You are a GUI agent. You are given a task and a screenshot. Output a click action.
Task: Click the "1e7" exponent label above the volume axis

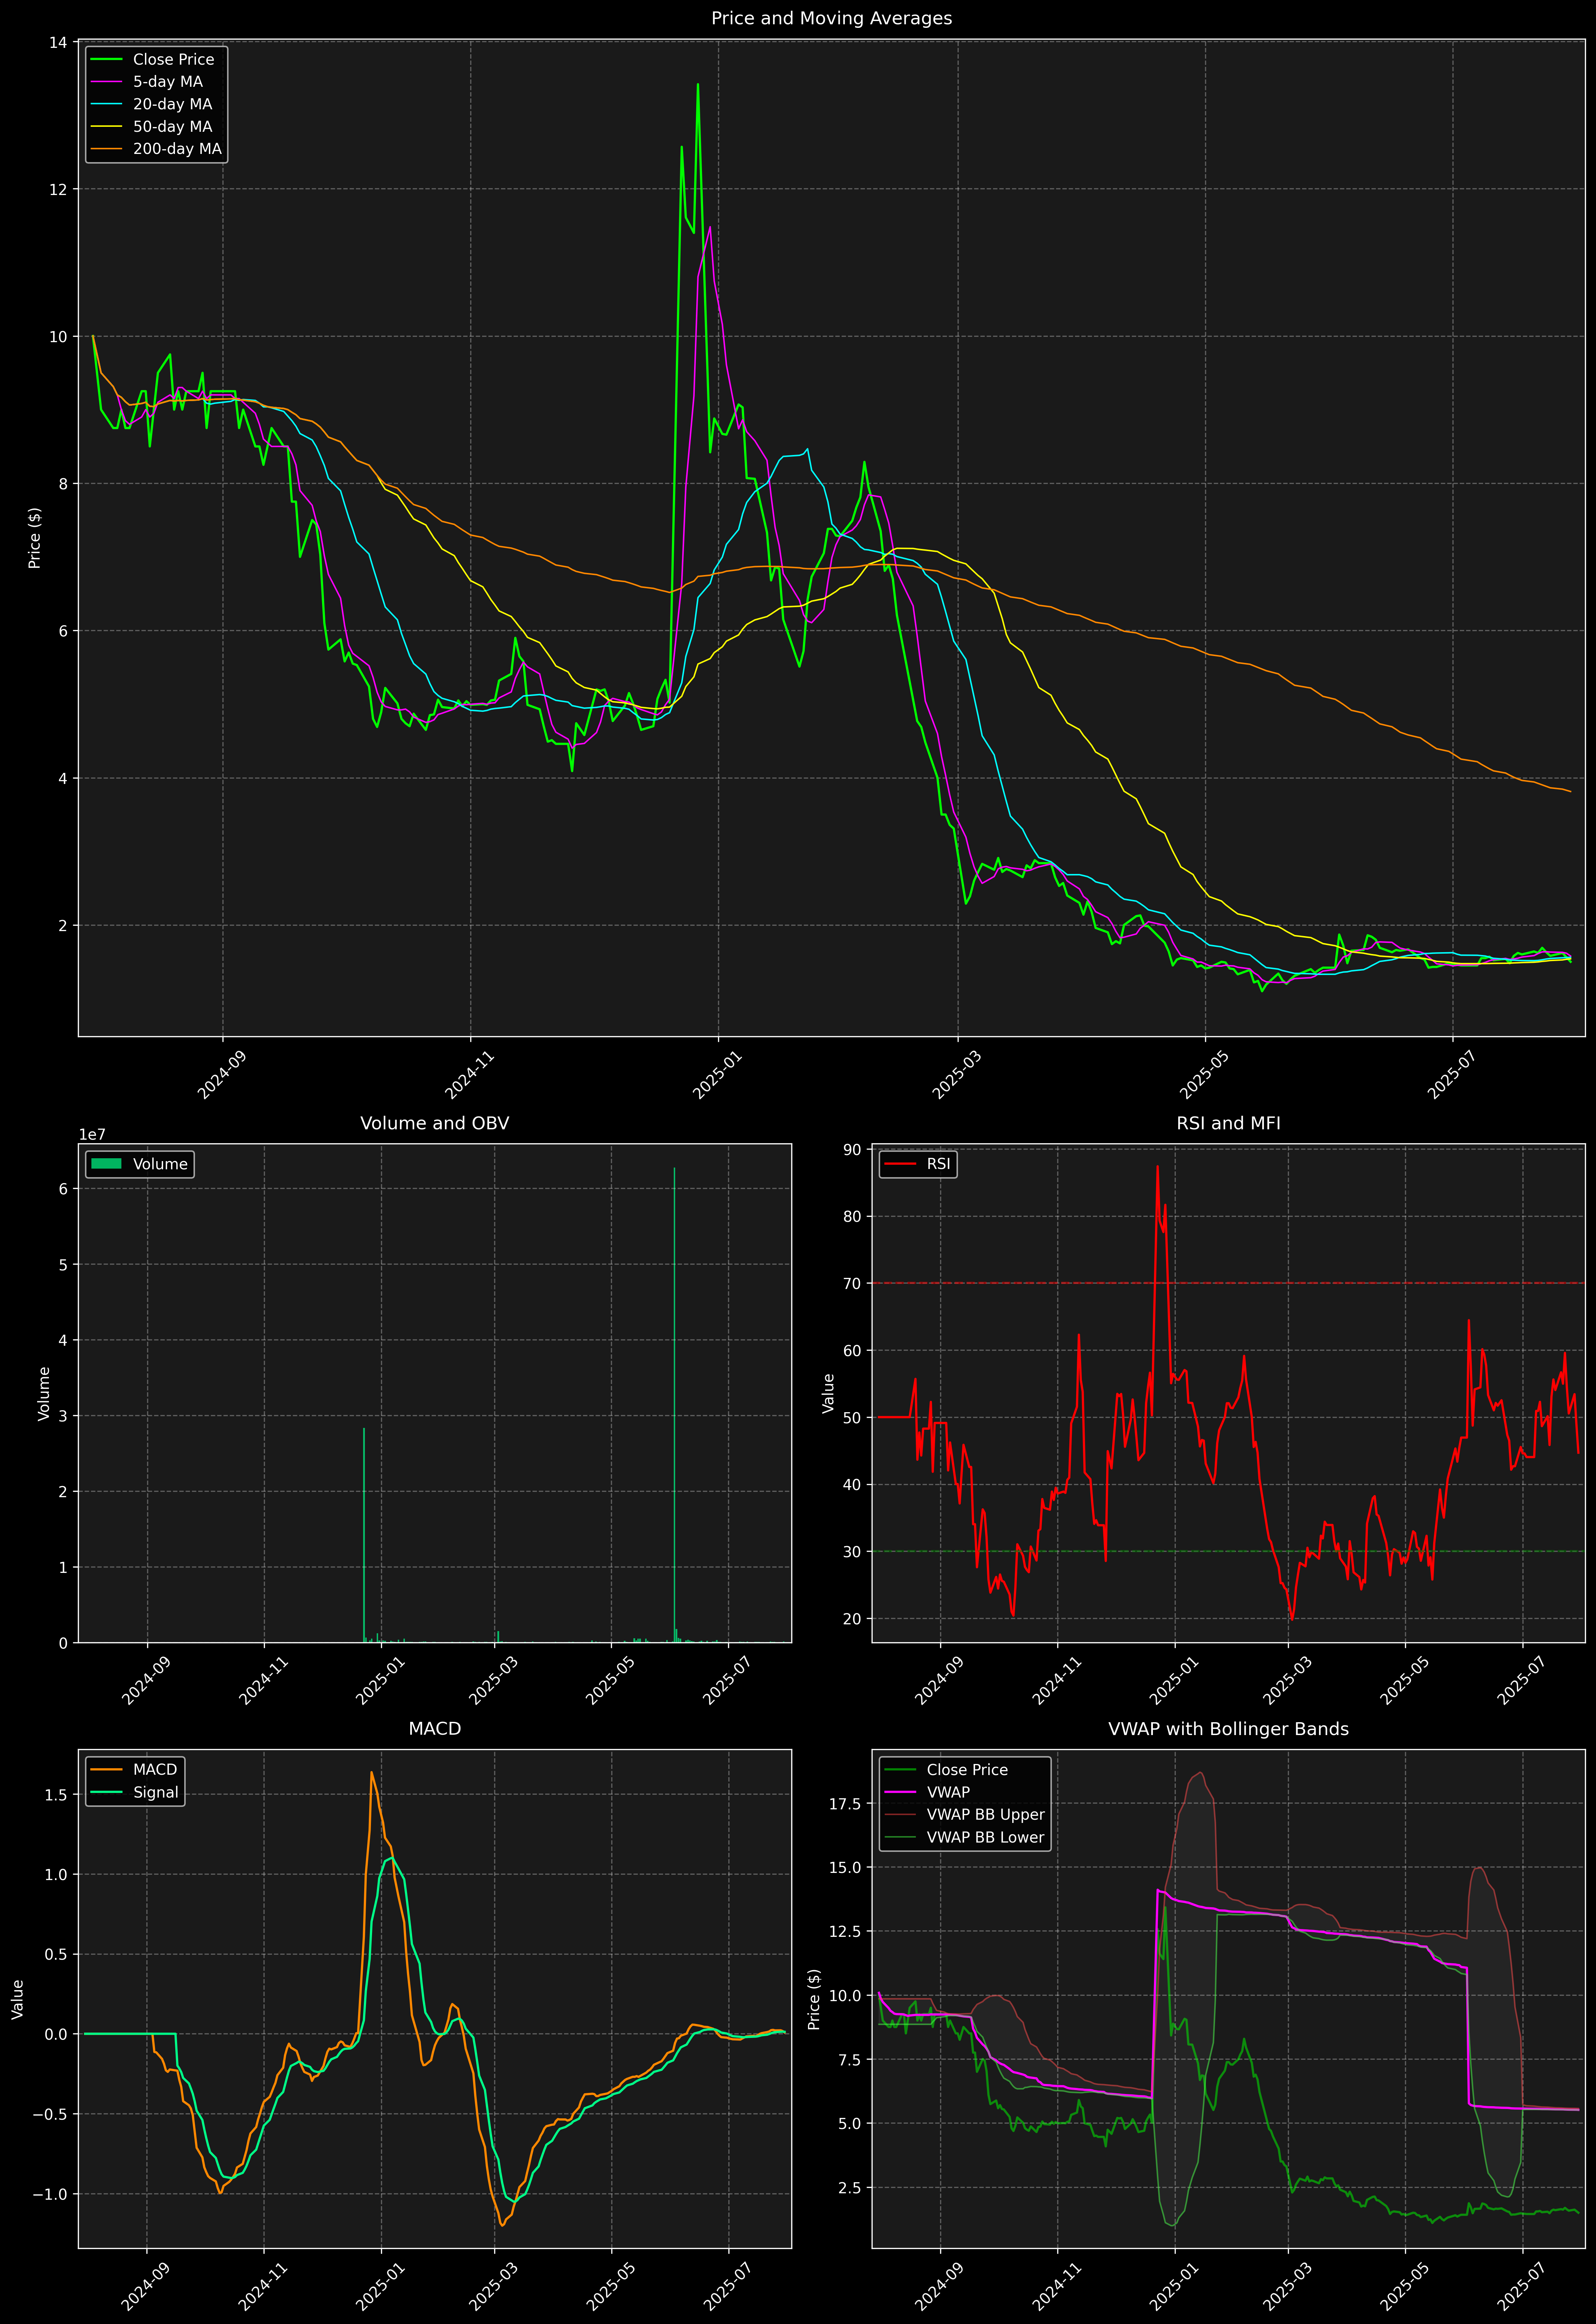92,1135
